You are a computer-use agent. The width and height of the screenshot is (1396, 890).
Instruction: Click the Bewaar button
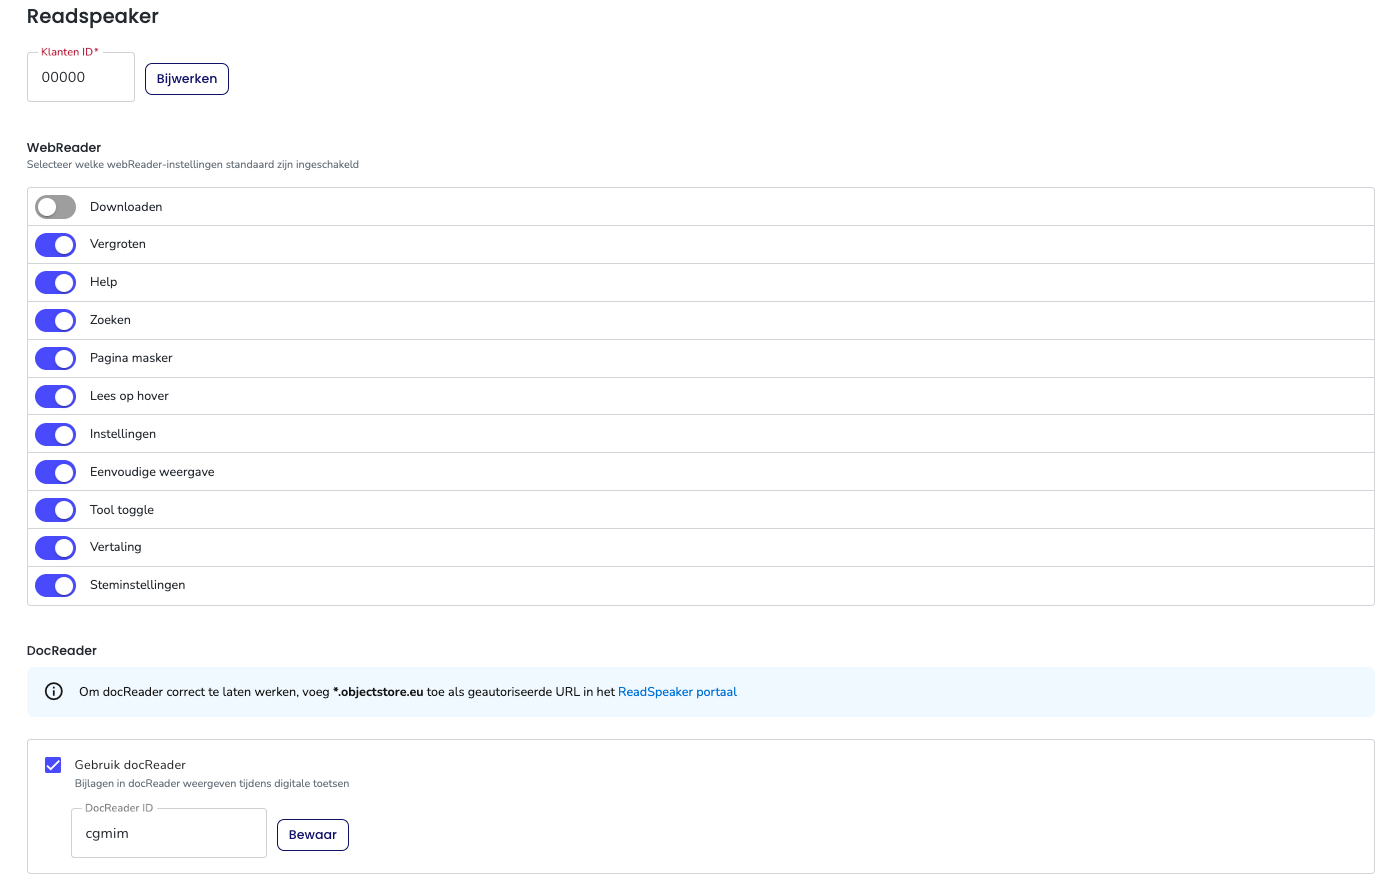tap(313, 835)
